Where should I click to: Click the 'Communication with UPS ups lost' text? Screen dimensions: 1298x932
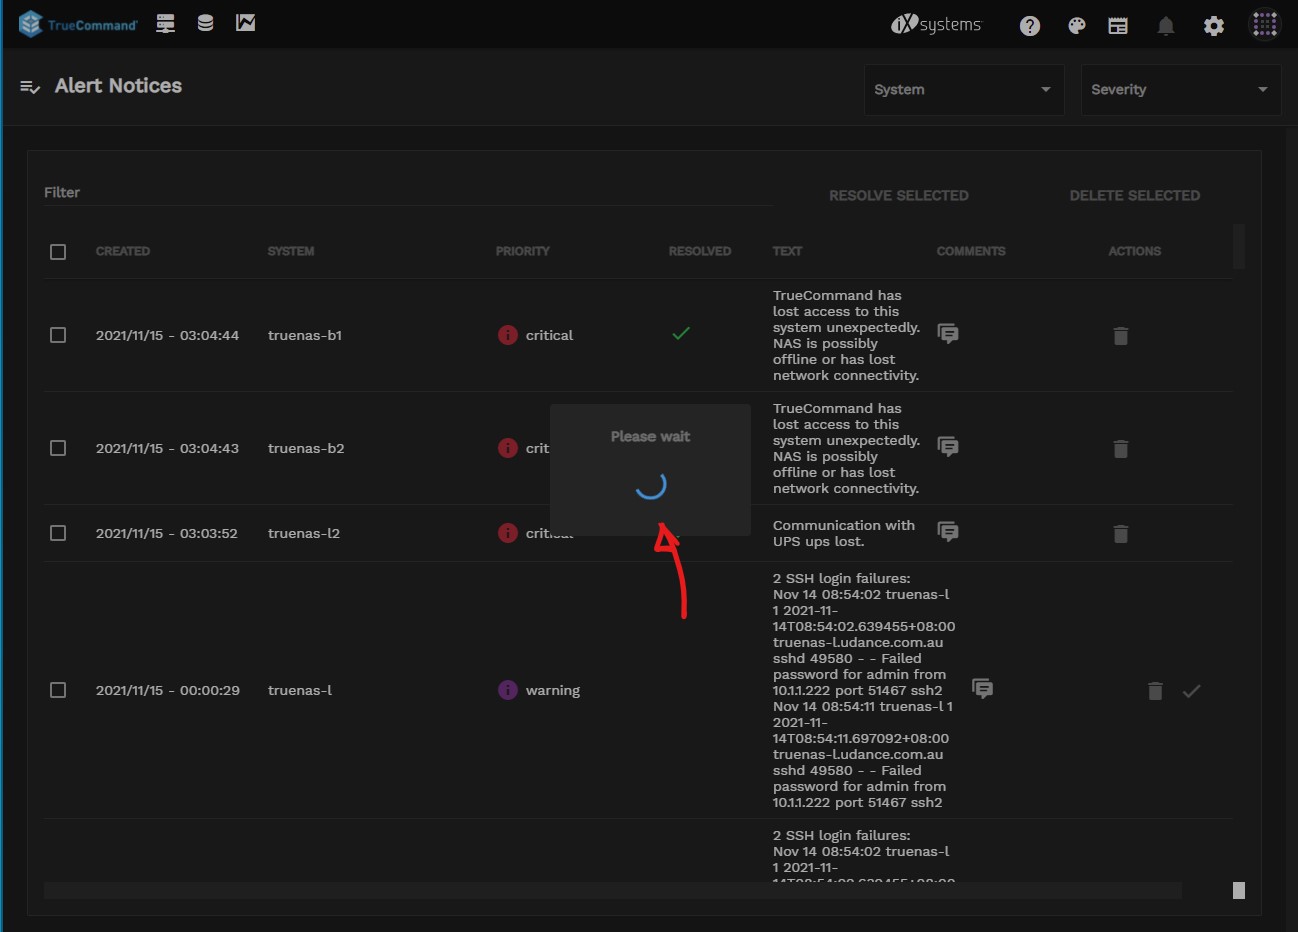click(844, 533)
